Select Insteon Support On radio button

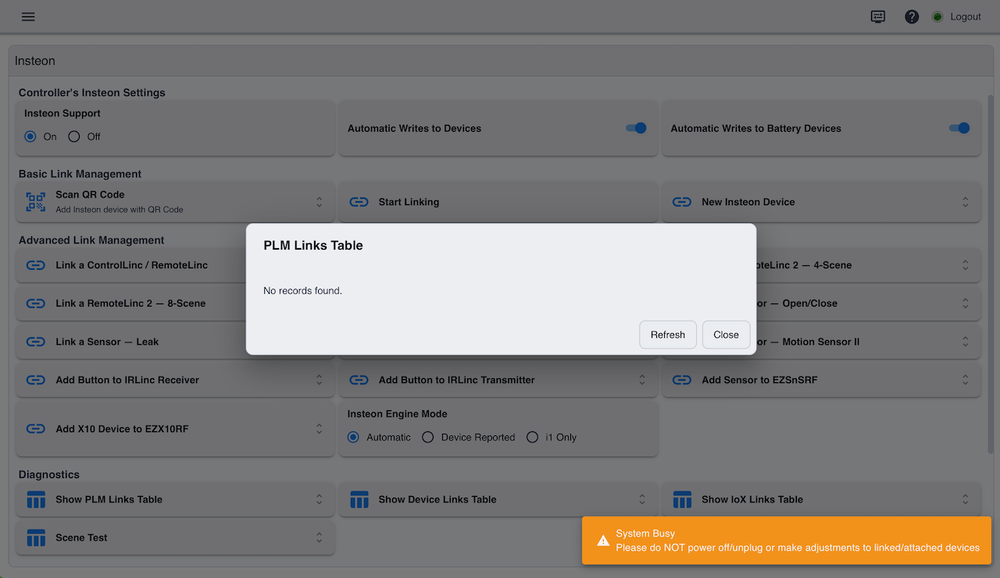[30, 137]
